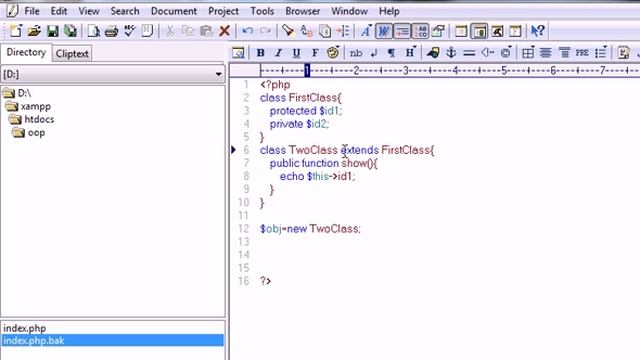
Task: Switch to the Cliptext tab
Action: (72, 54)
